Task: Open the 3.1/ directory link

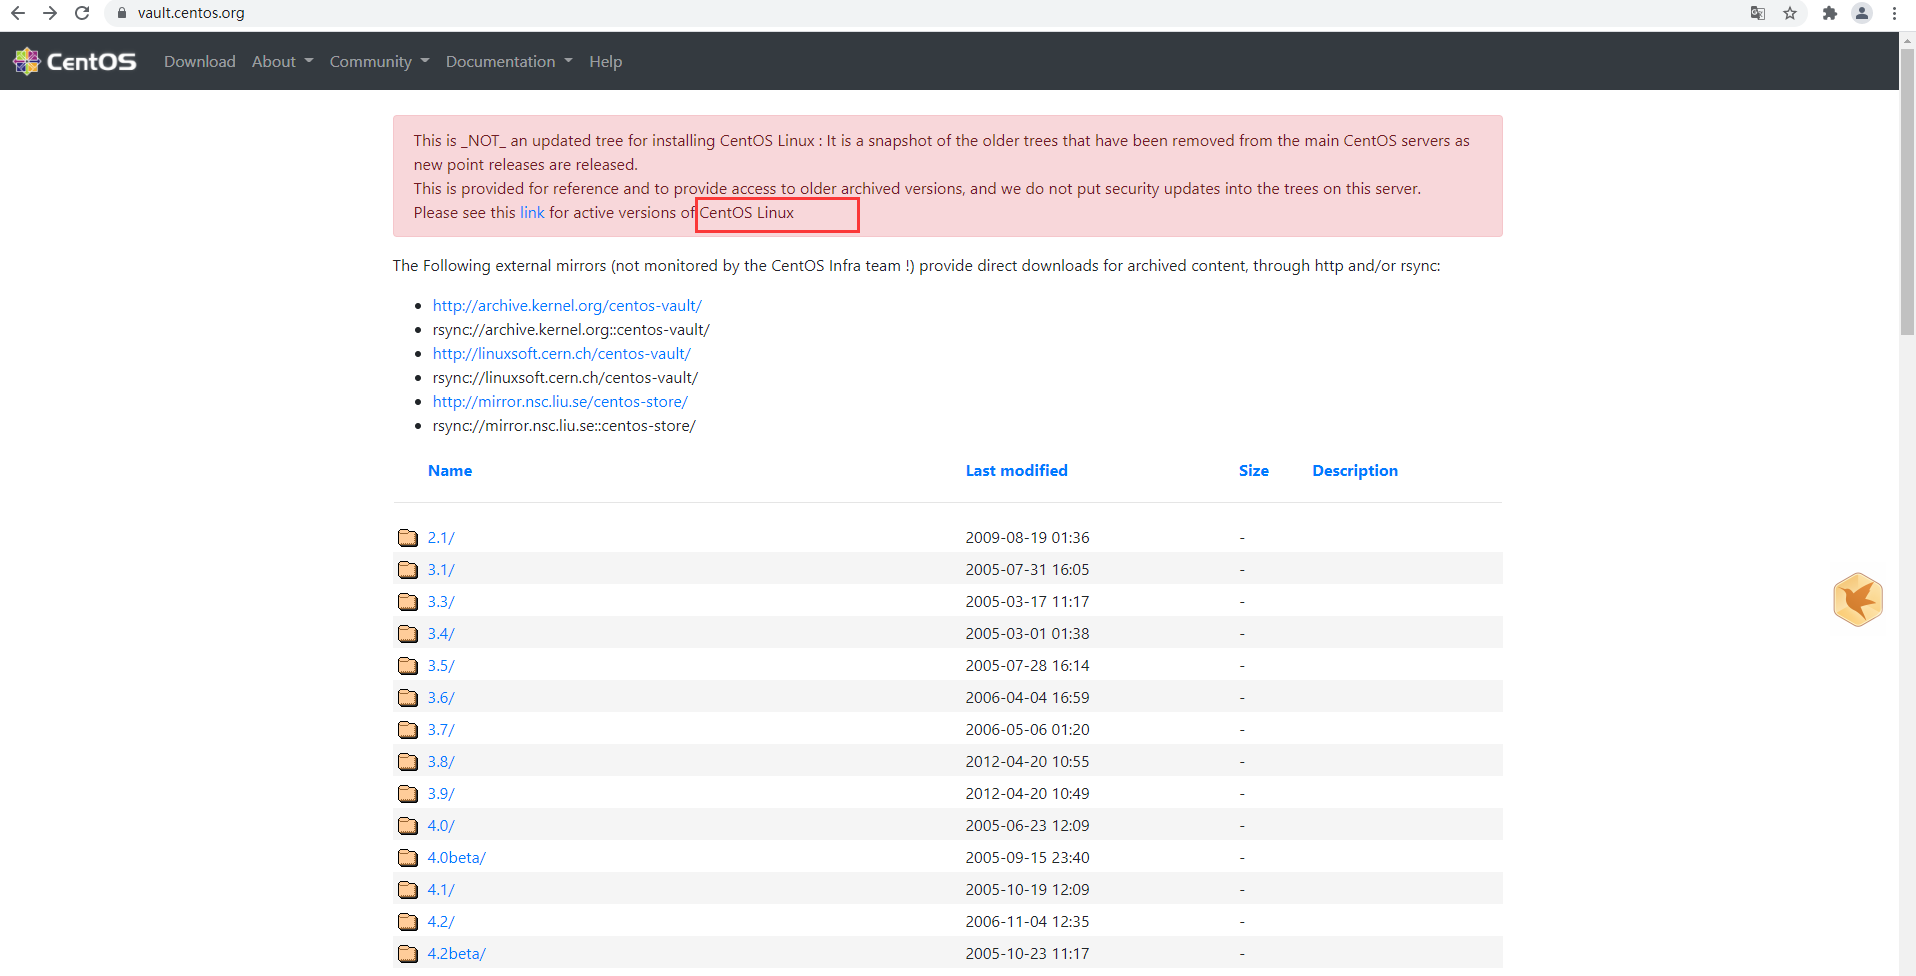Action: [441, 570]
